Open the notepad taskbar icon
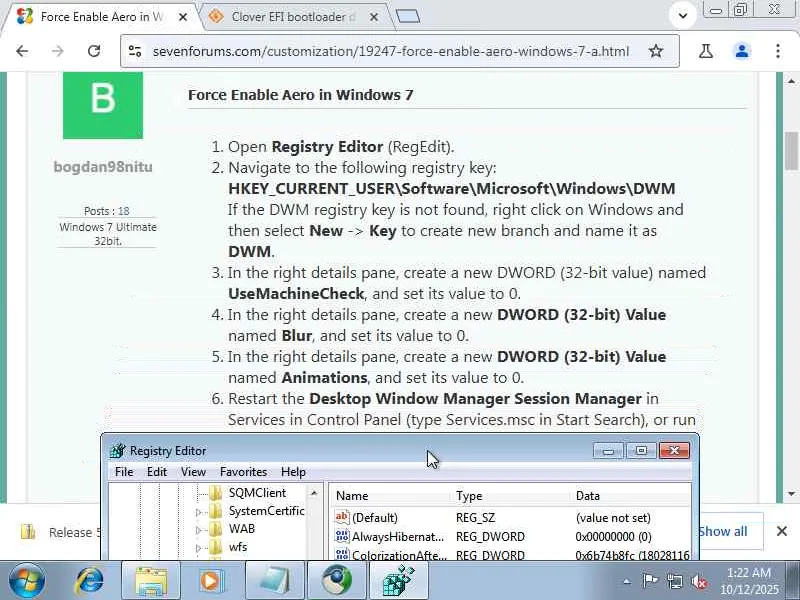800x600 pixels. (x=274, y=581)
